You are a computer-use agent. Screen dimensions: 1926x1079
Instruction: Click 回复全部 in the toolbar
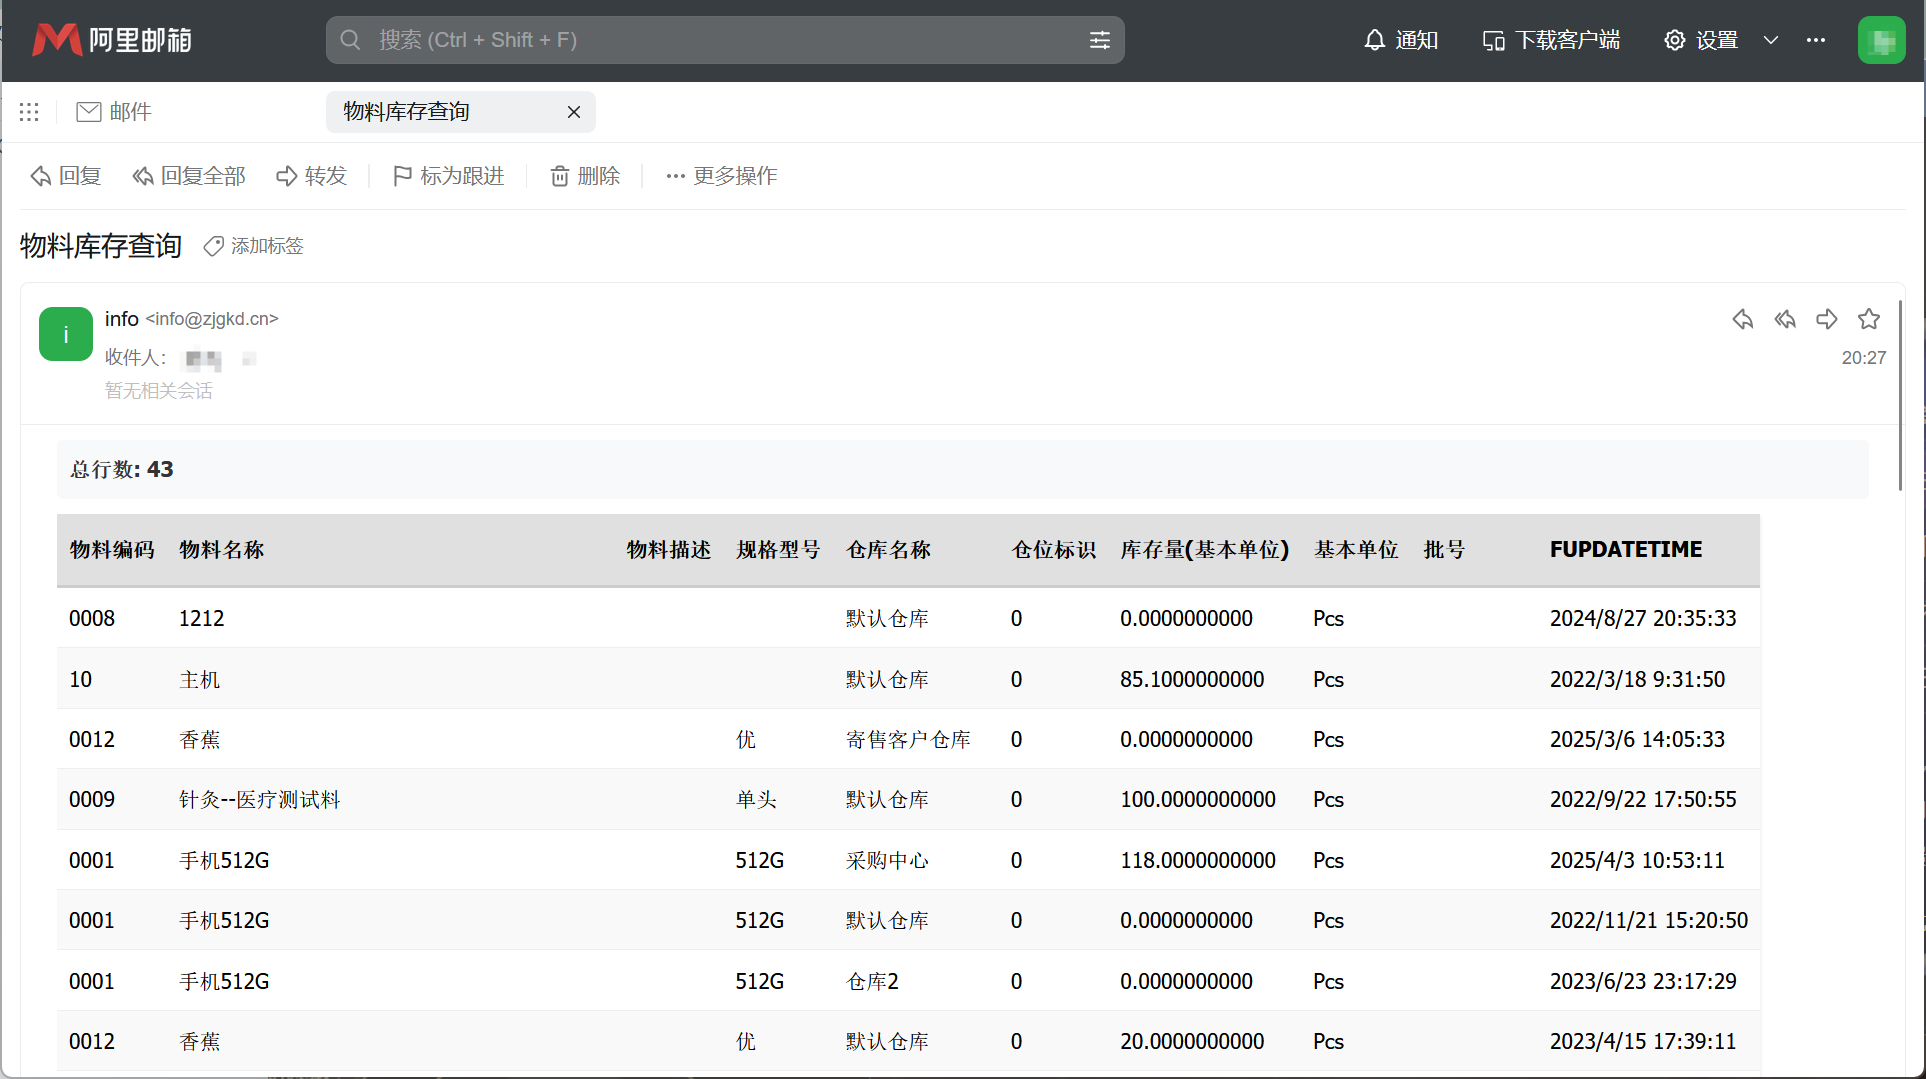coord(189,176)
